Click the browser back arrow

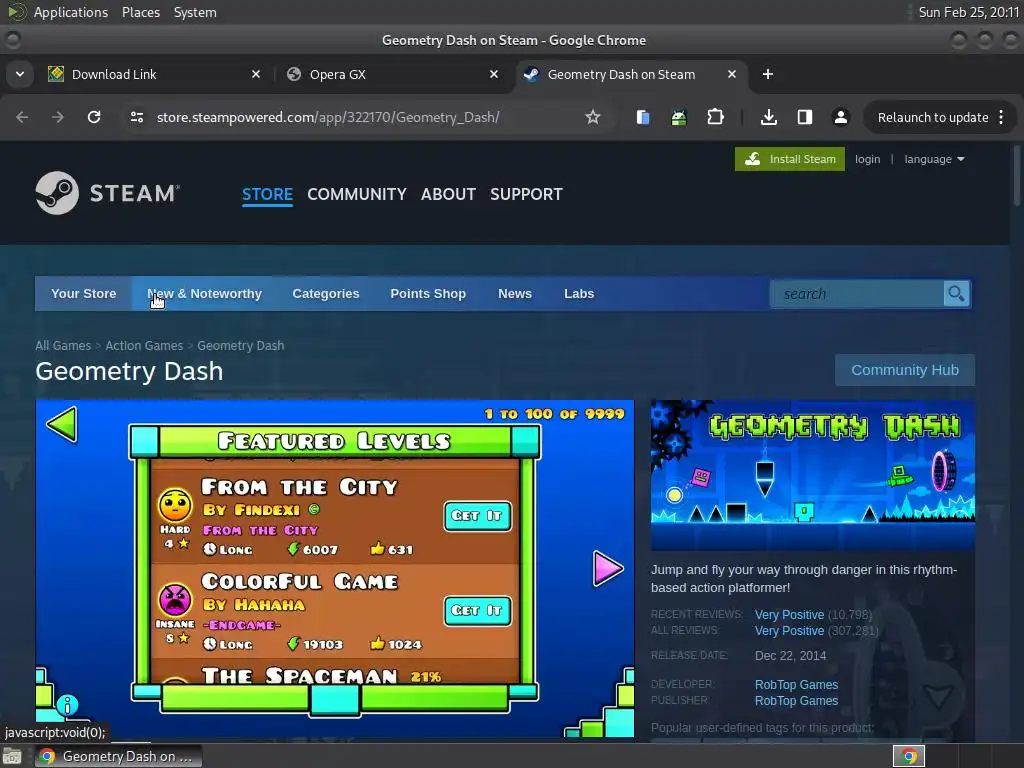(22, 117)
